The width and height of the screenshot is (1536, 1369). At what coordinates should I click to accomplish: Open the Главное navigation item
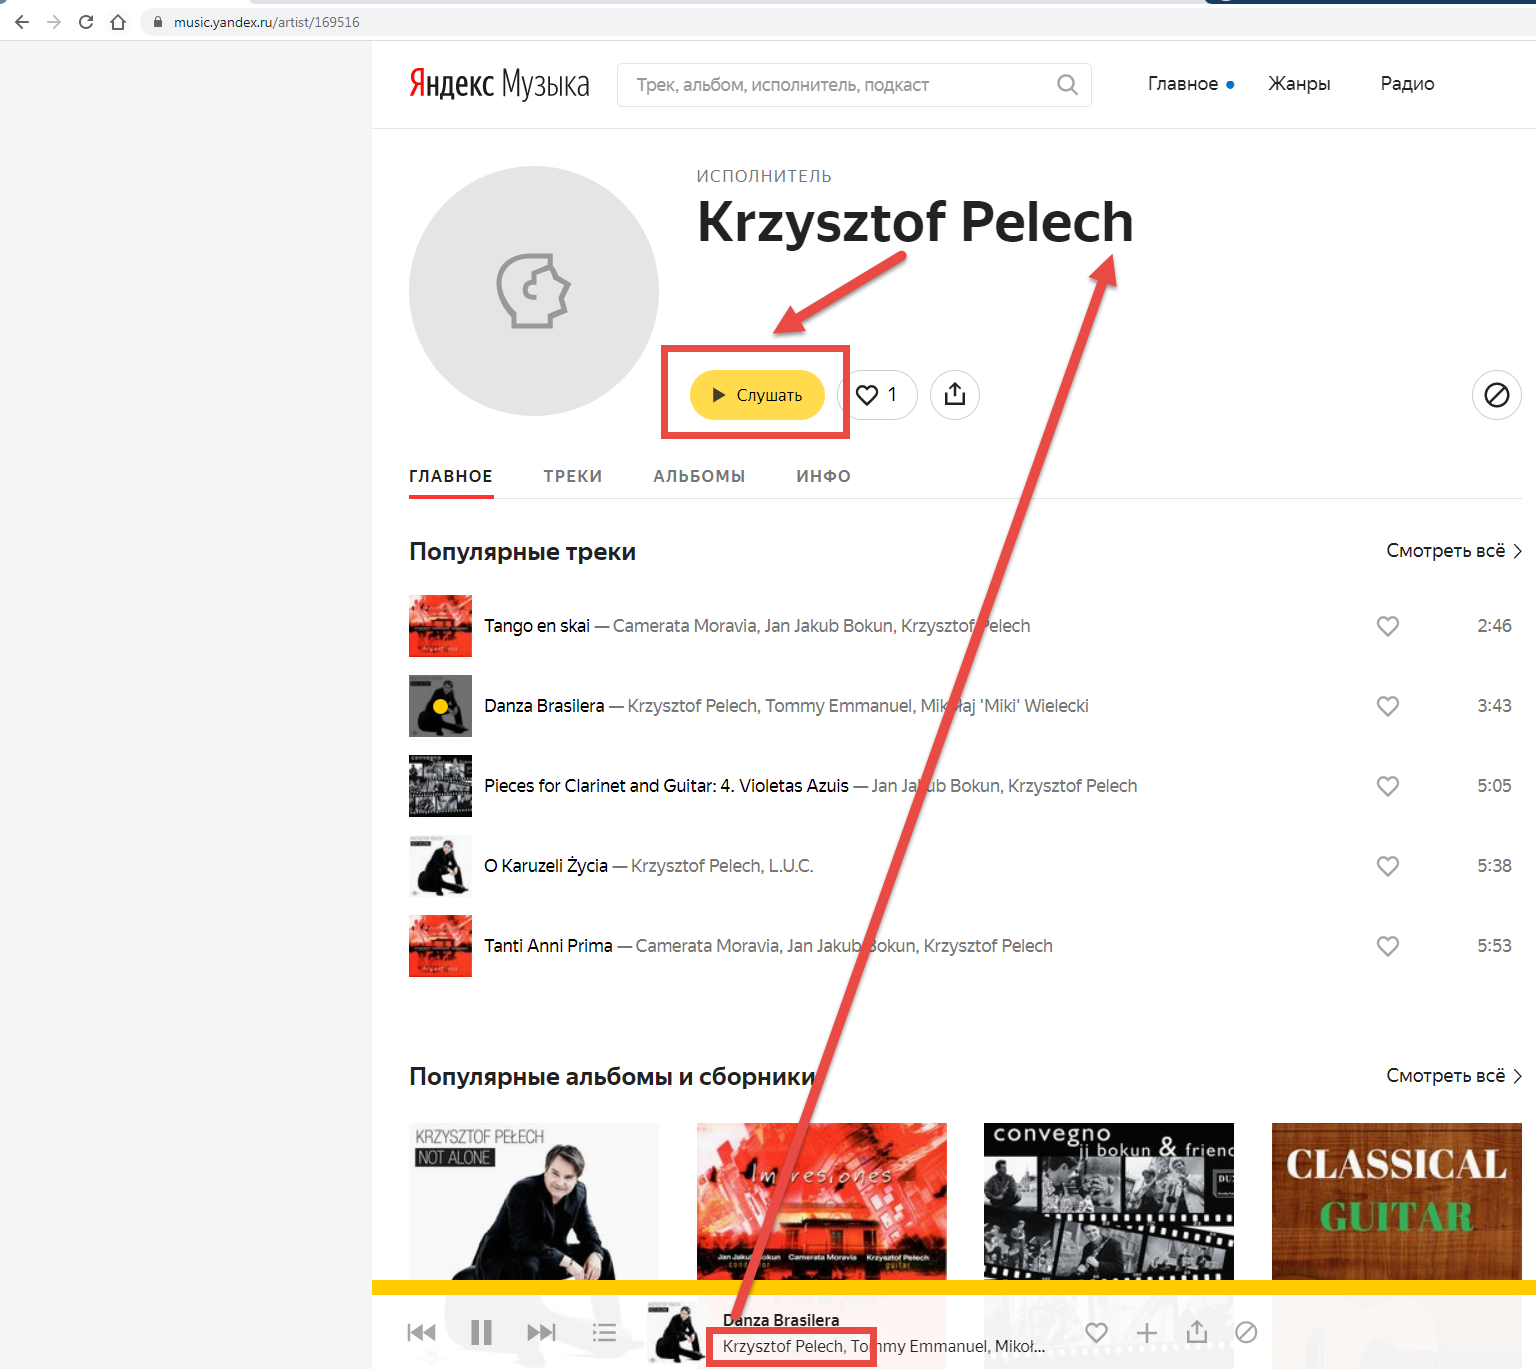(1183, 84)
